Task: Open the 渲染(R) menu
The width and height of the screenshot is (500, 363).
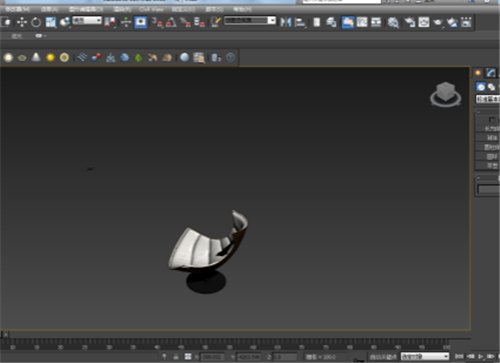Action: pyautogui.click(x=122, y=9)
